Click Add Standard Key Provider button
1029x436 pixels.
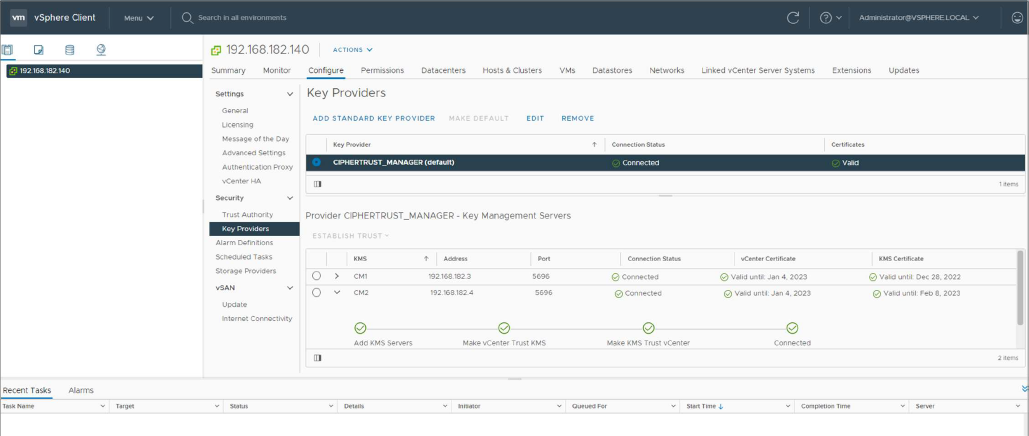point(374,118)
